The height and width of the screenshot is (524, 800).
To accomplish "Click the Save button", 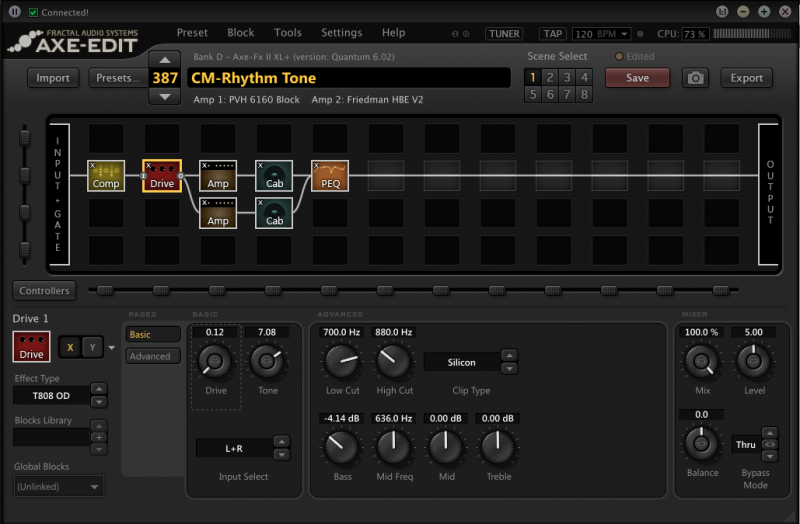I will (637, 78).
